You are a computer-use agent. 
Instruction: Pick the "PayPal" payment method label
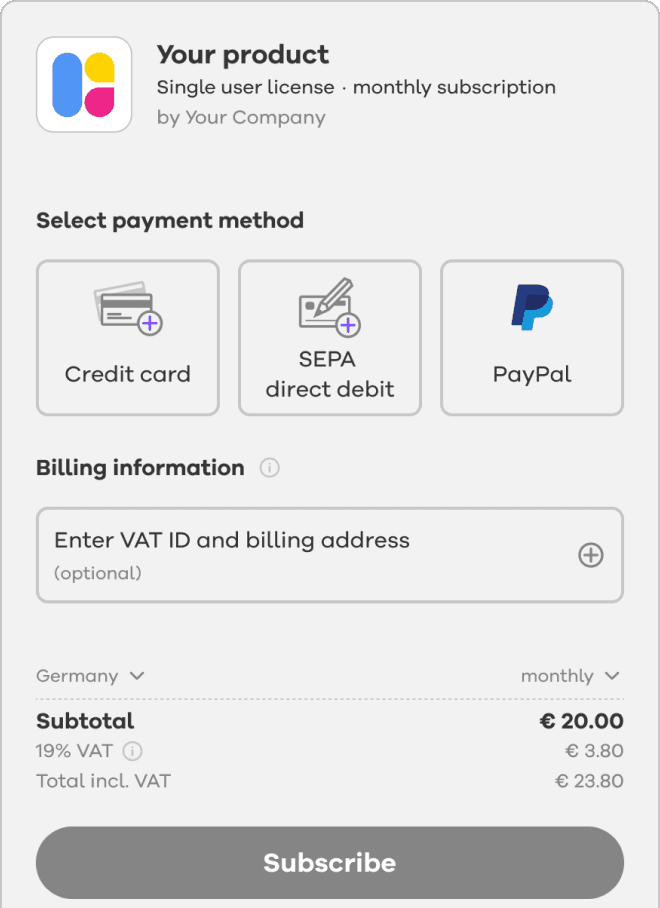point(531,375)
